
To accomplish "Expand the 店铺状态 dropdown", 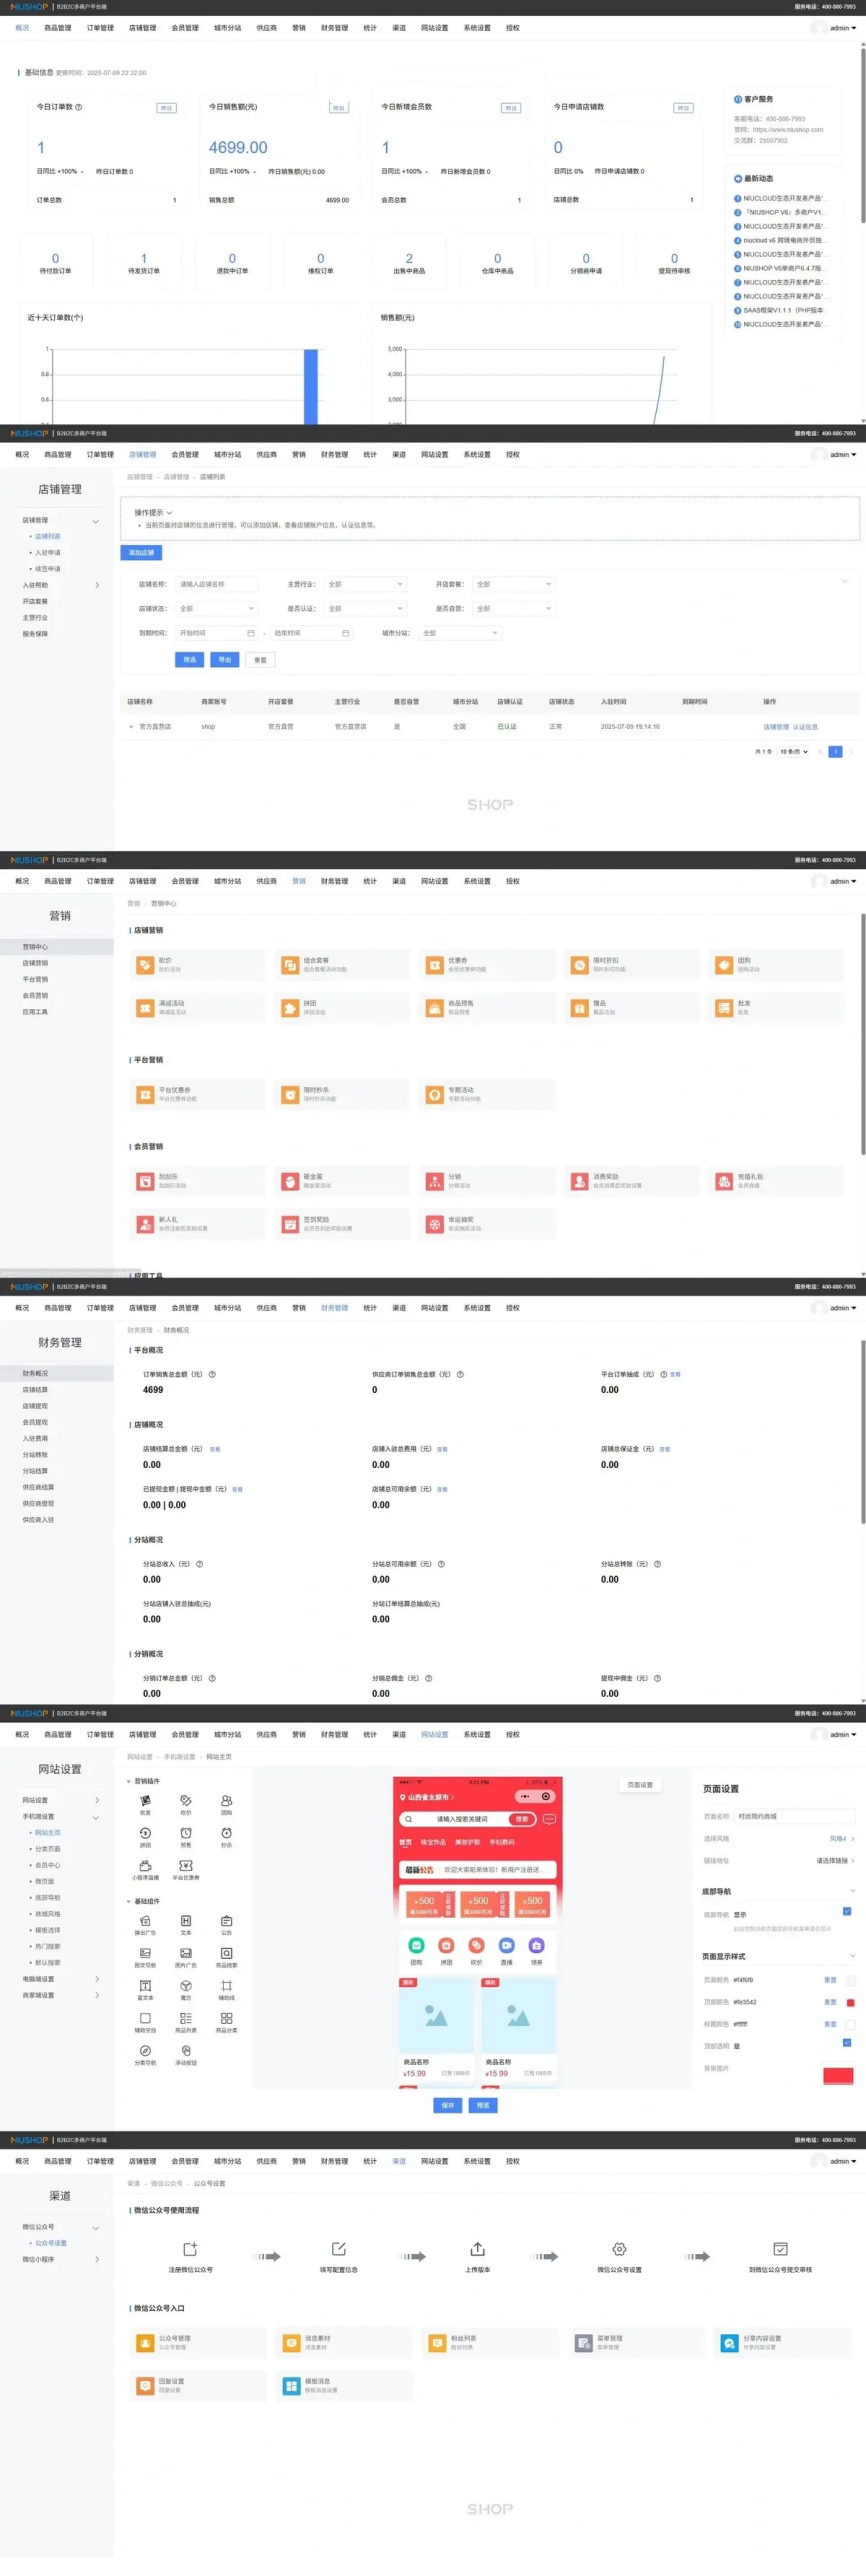I will pos(217,608).
